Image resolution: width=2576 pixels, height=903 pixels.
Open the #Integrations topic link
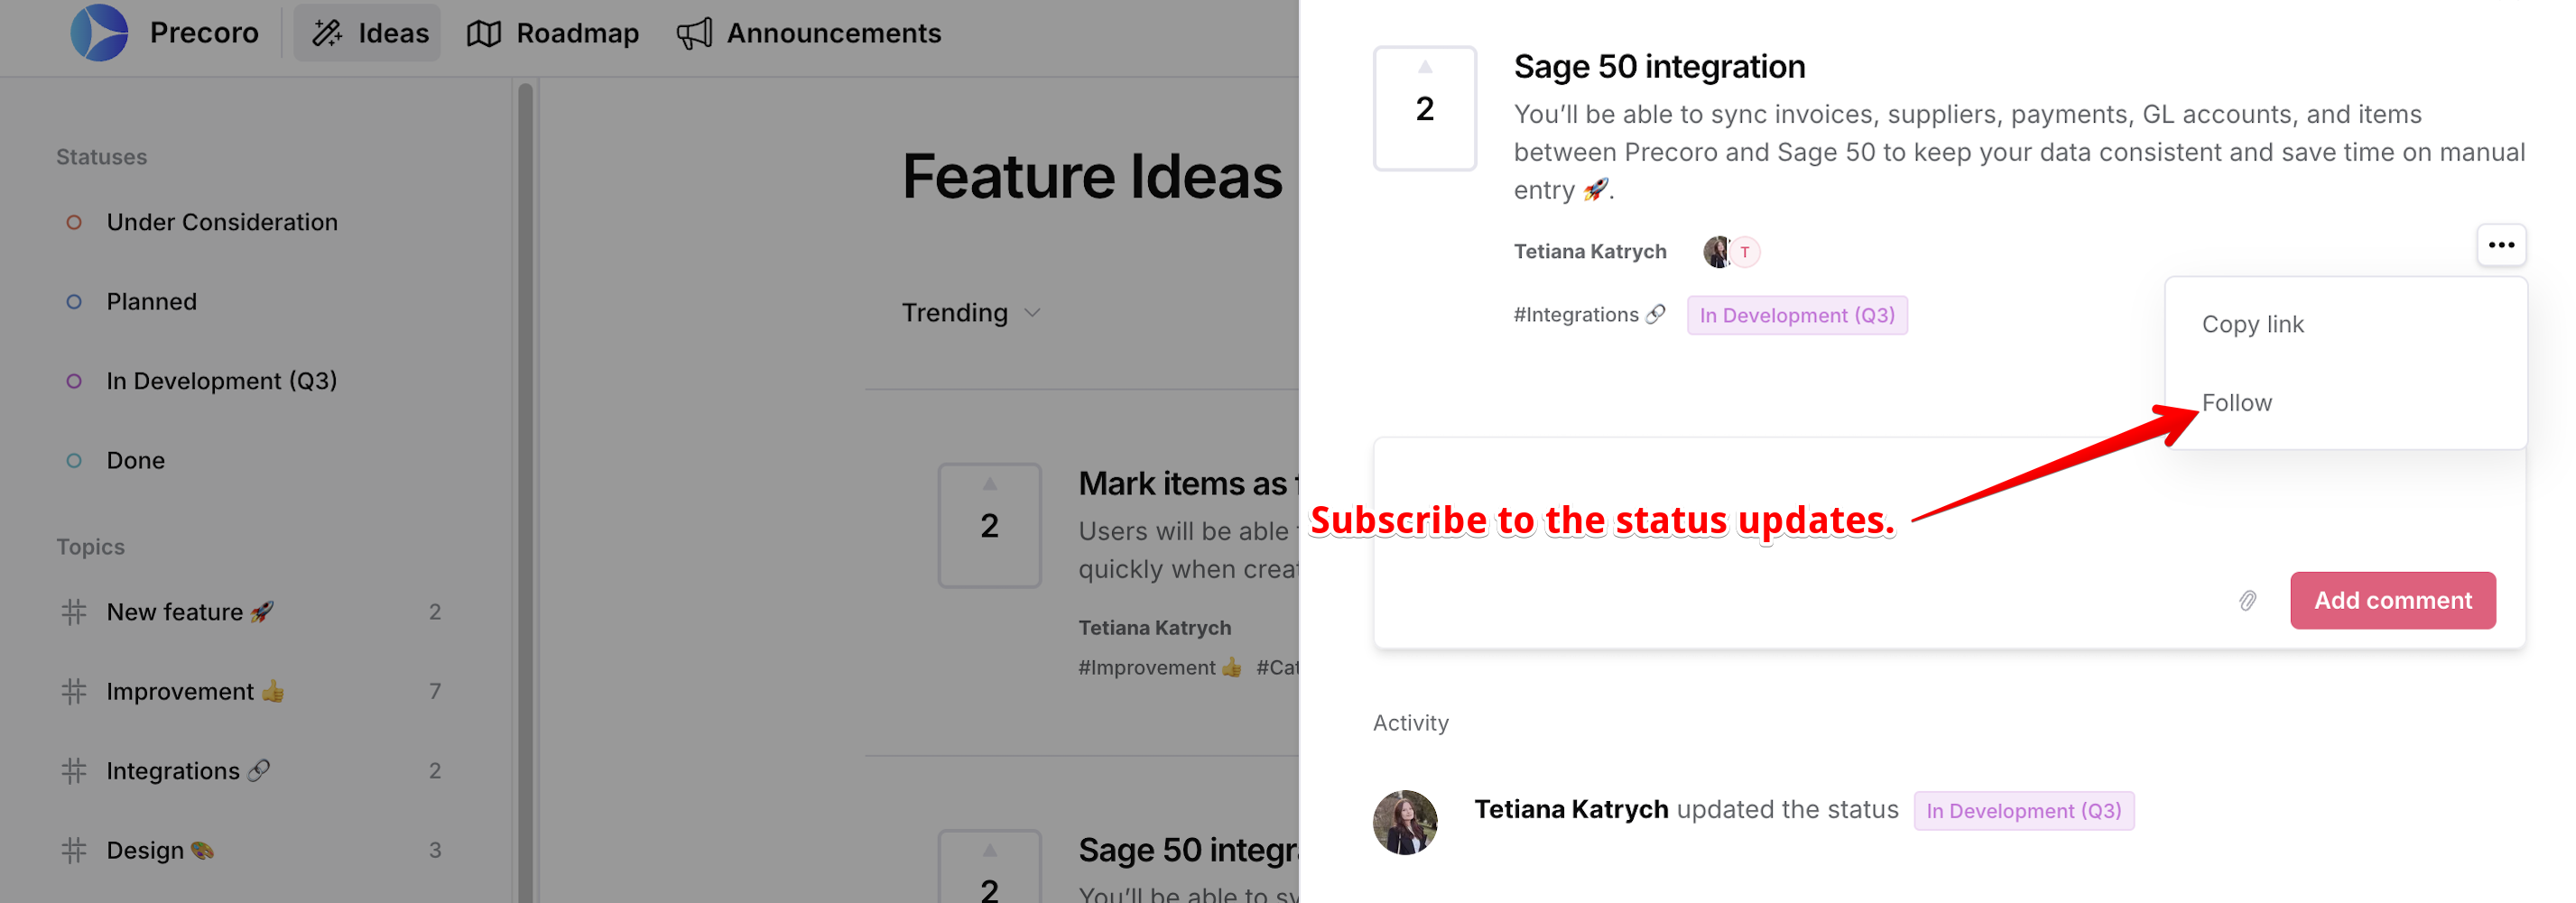1589,315
